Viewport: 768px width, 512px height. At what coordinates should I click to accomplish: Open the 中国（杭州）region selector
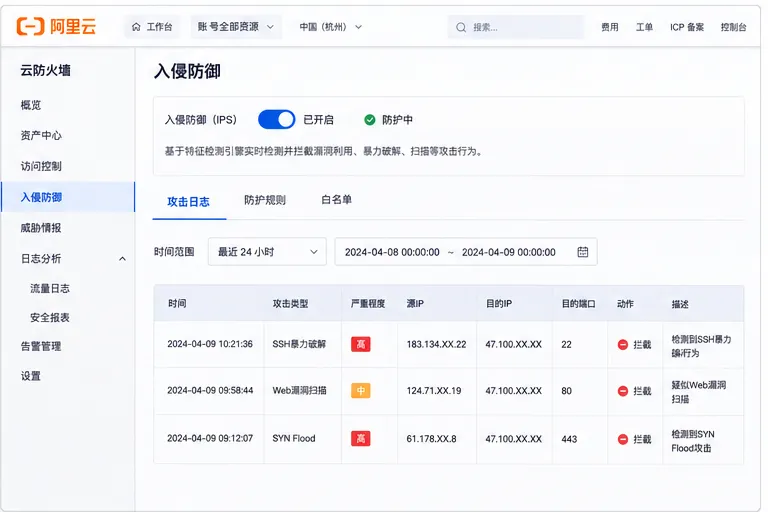click(x=331, y=27)
